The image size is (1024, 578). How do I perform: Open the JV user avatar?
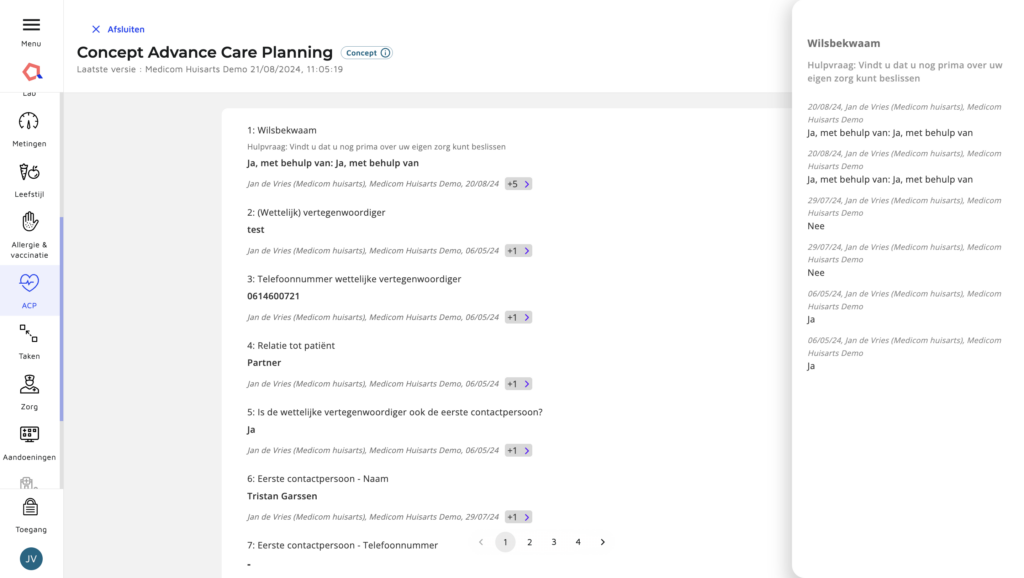click(31, 559)
